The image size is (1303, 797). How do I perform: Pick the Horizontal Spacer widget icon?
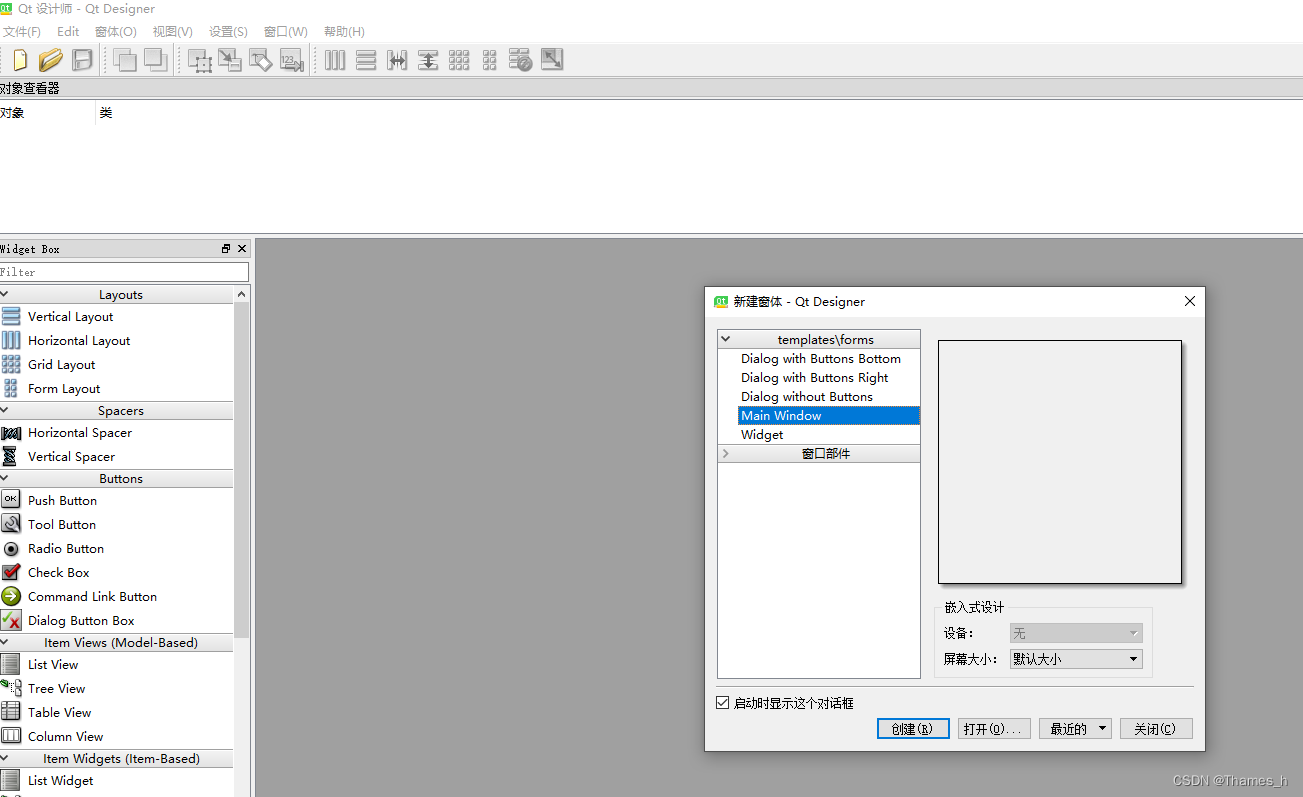(11, 432)
